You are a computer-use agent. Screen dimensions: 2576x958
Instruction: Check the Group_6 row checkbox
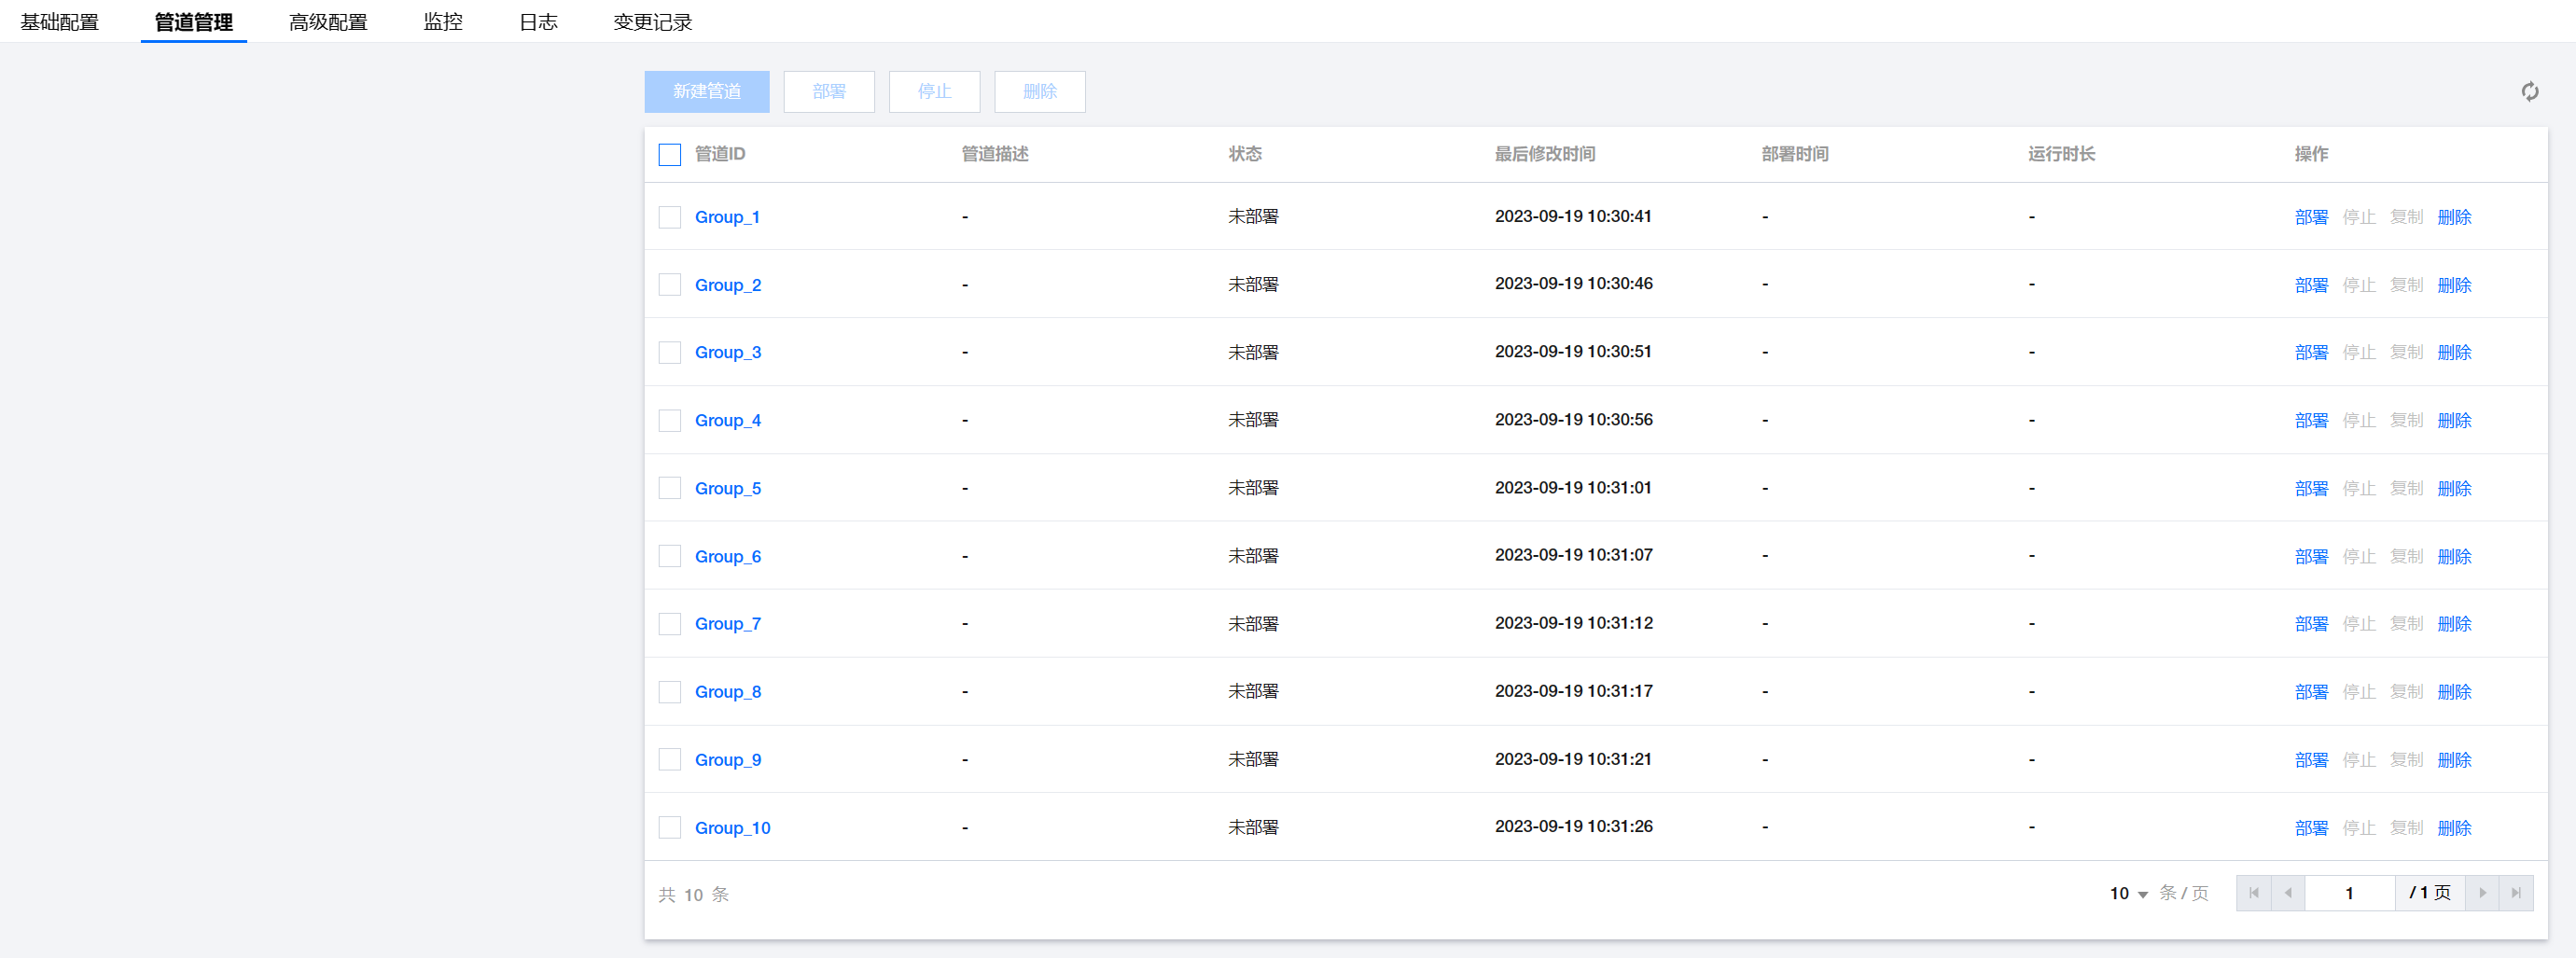pyautogui.click(x=670, y=556)
